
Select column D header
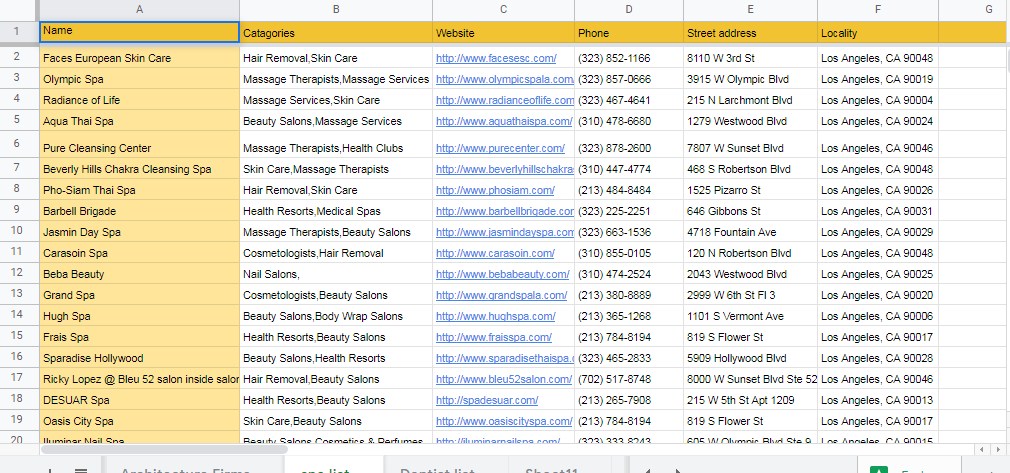(629, 10)
